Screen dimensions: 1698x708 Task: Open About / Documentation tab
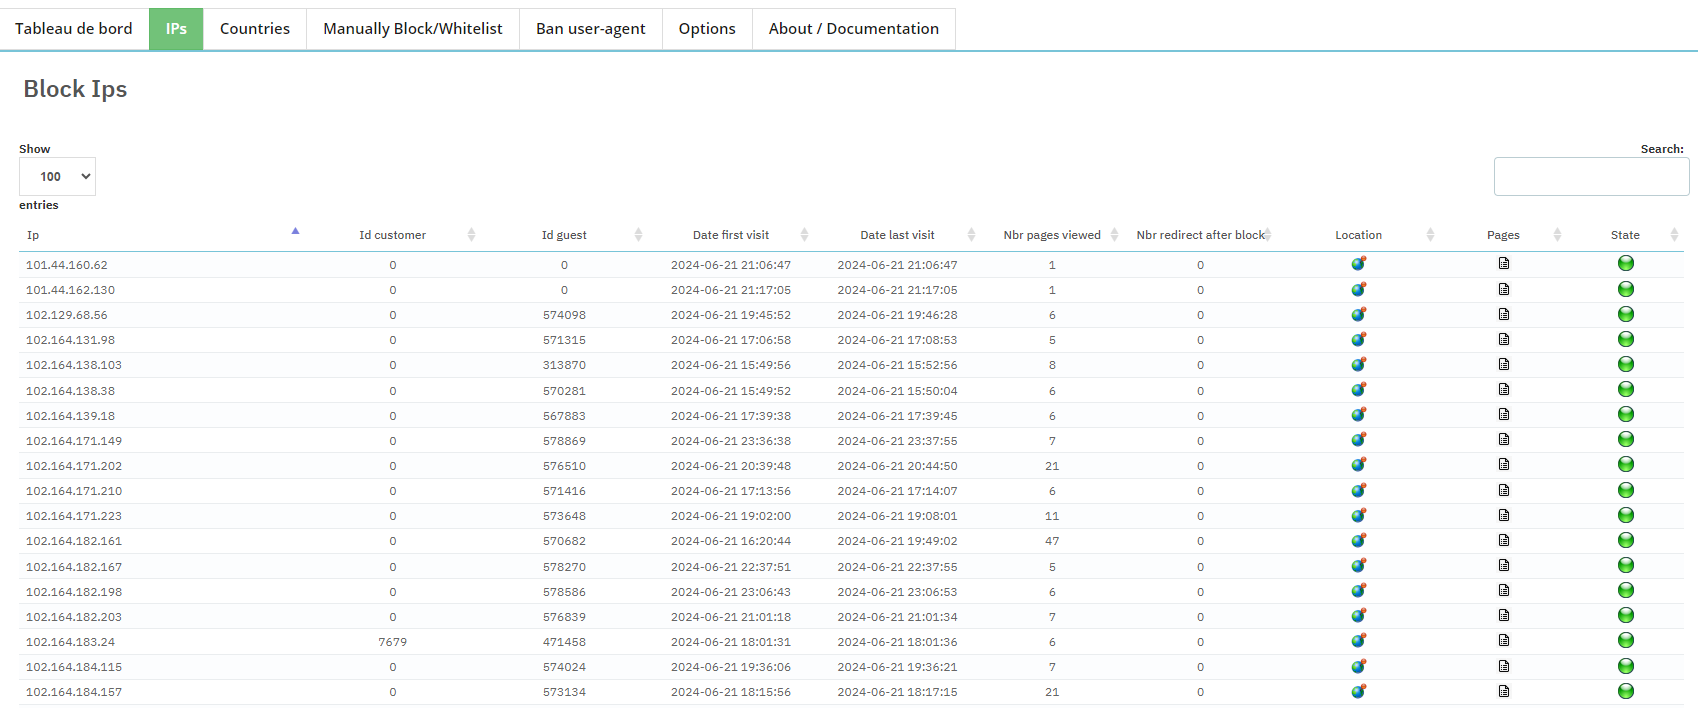click(854, 29)
